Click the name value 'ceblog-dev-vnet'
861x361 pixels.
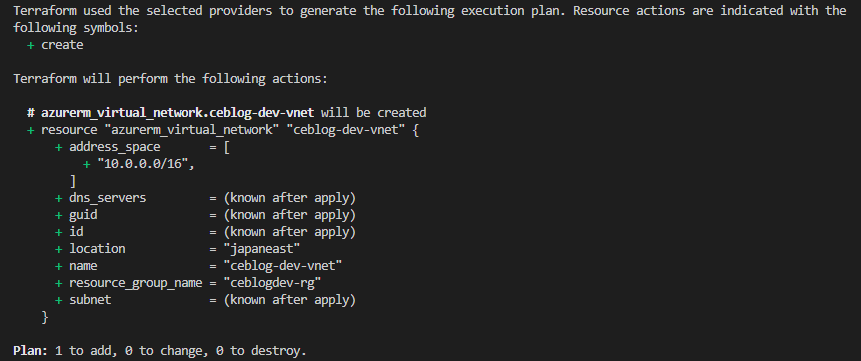click(283, 266)
